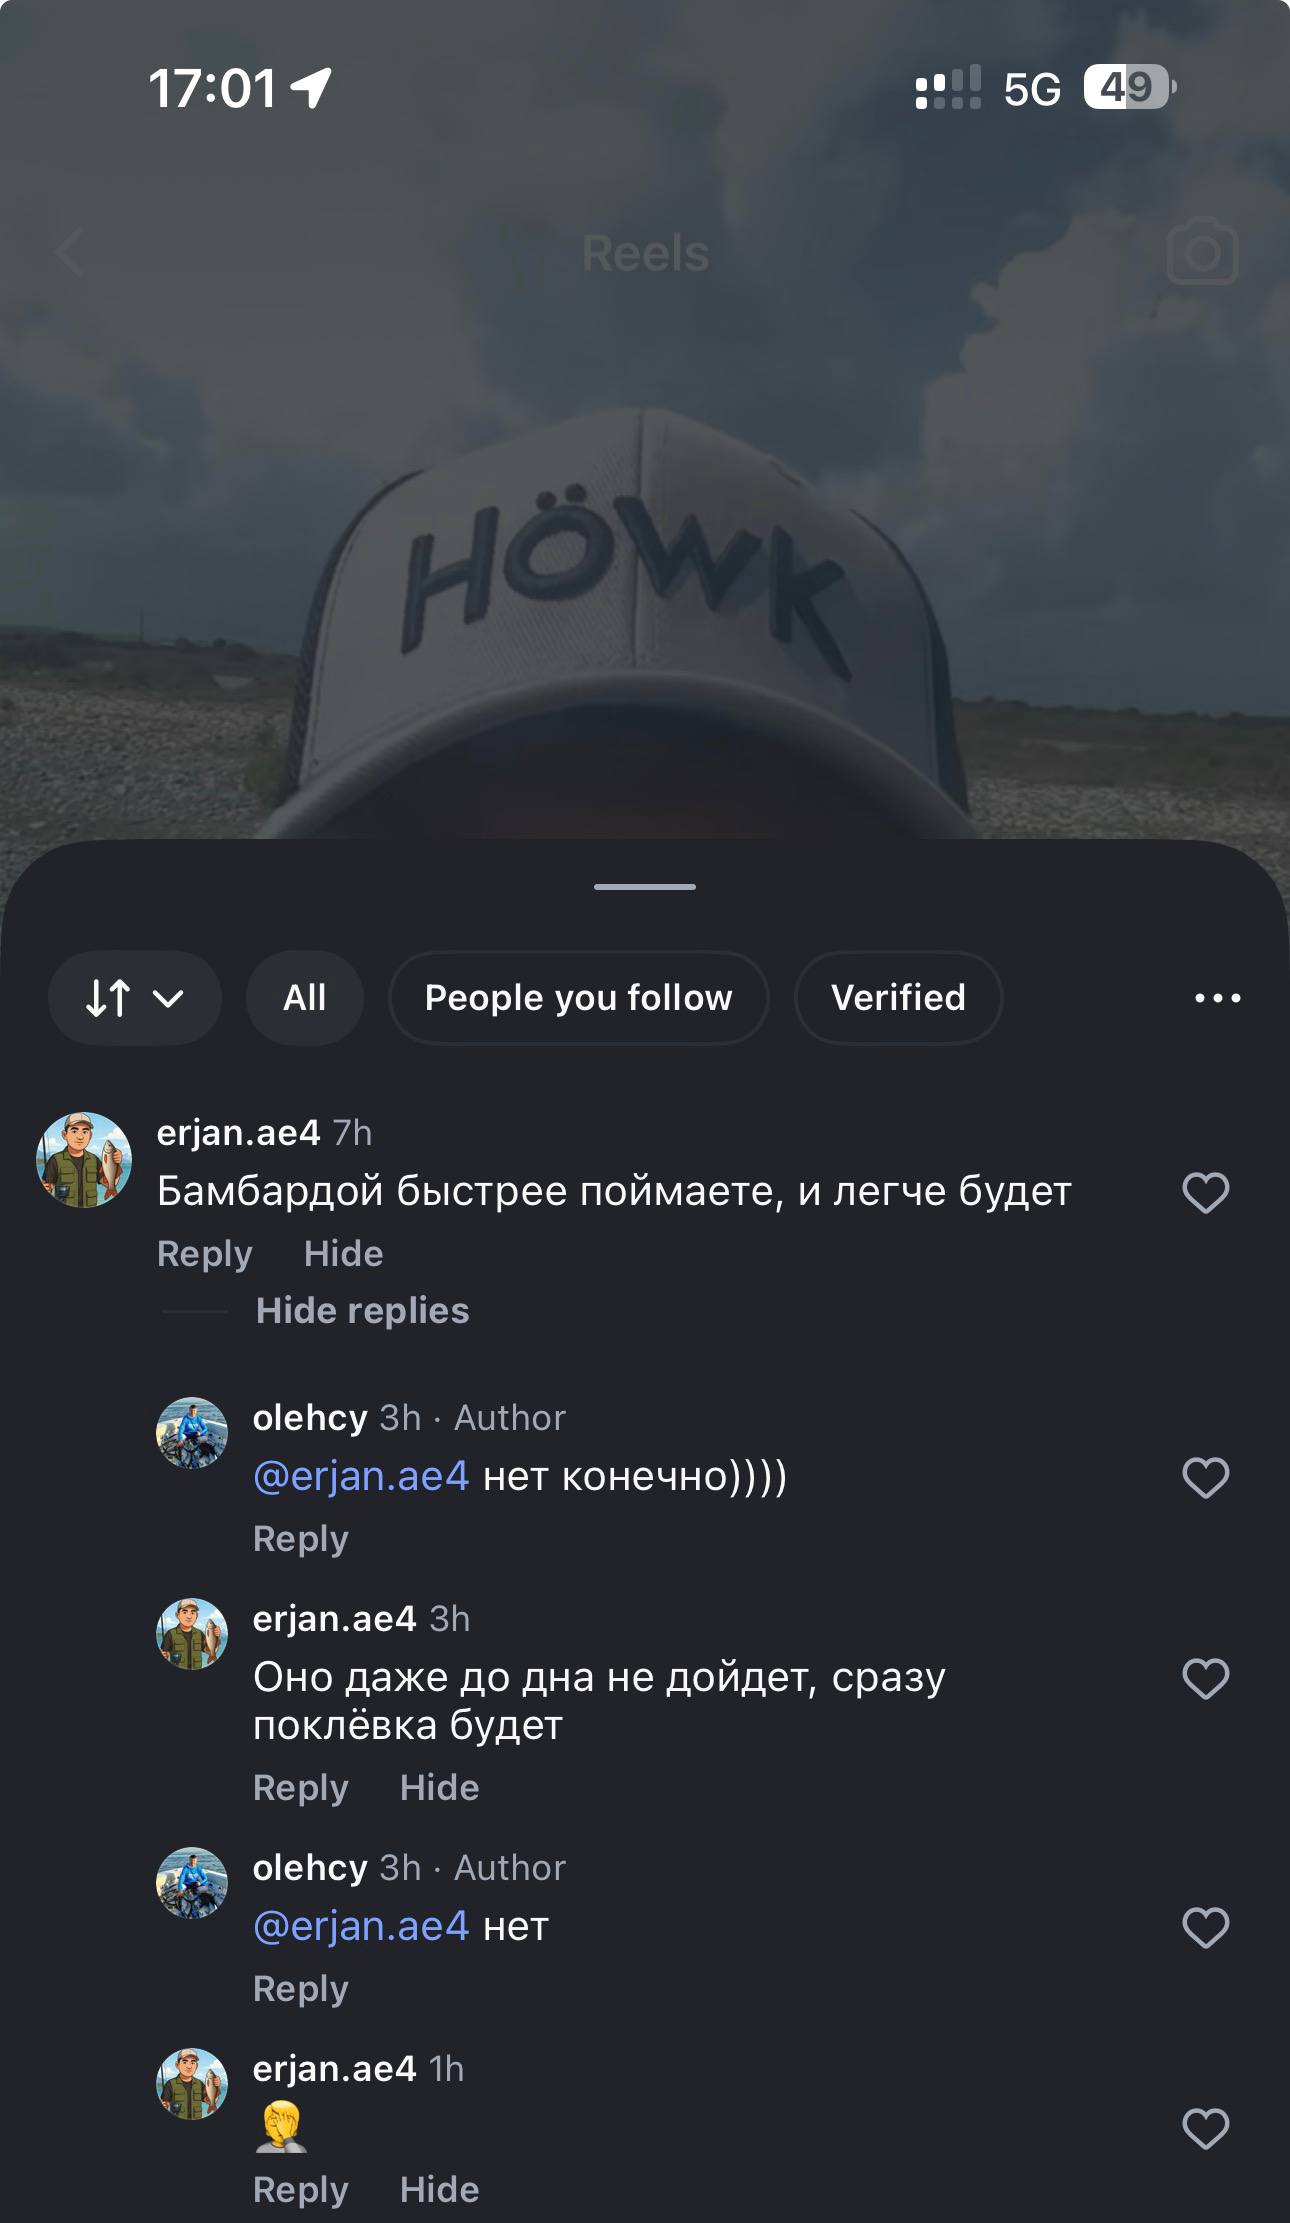Viewport: 1290px width, 2223px height.
Task: Open the @erjan.ae4 mention in olehcy's first reply
Action: [x=361, y=1476]
